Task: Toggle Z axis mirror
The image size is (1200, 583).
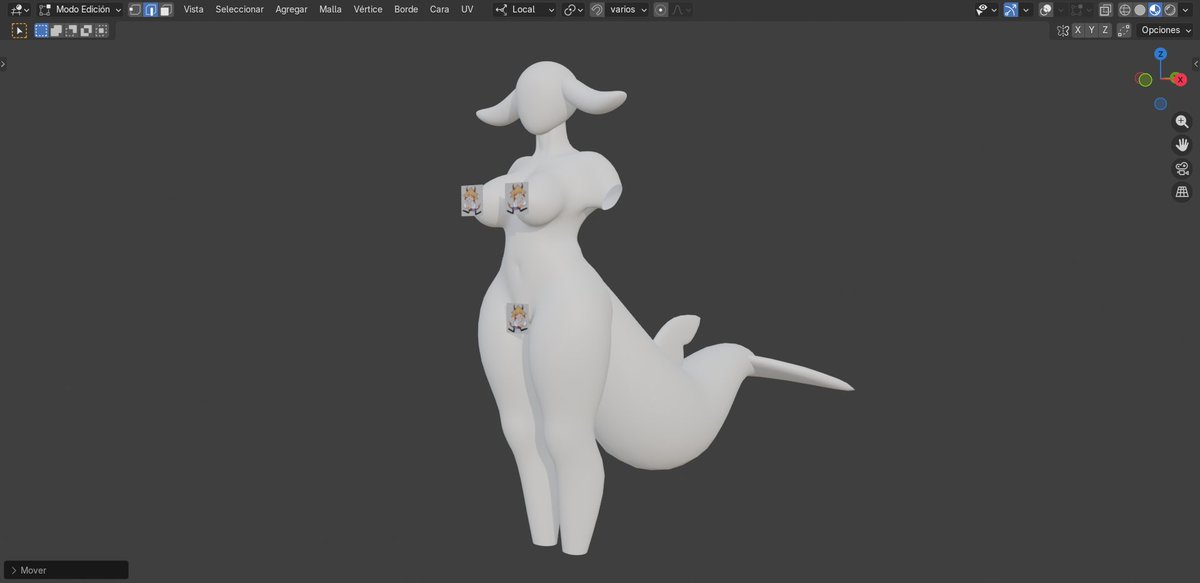Action: click(1105, 30)
